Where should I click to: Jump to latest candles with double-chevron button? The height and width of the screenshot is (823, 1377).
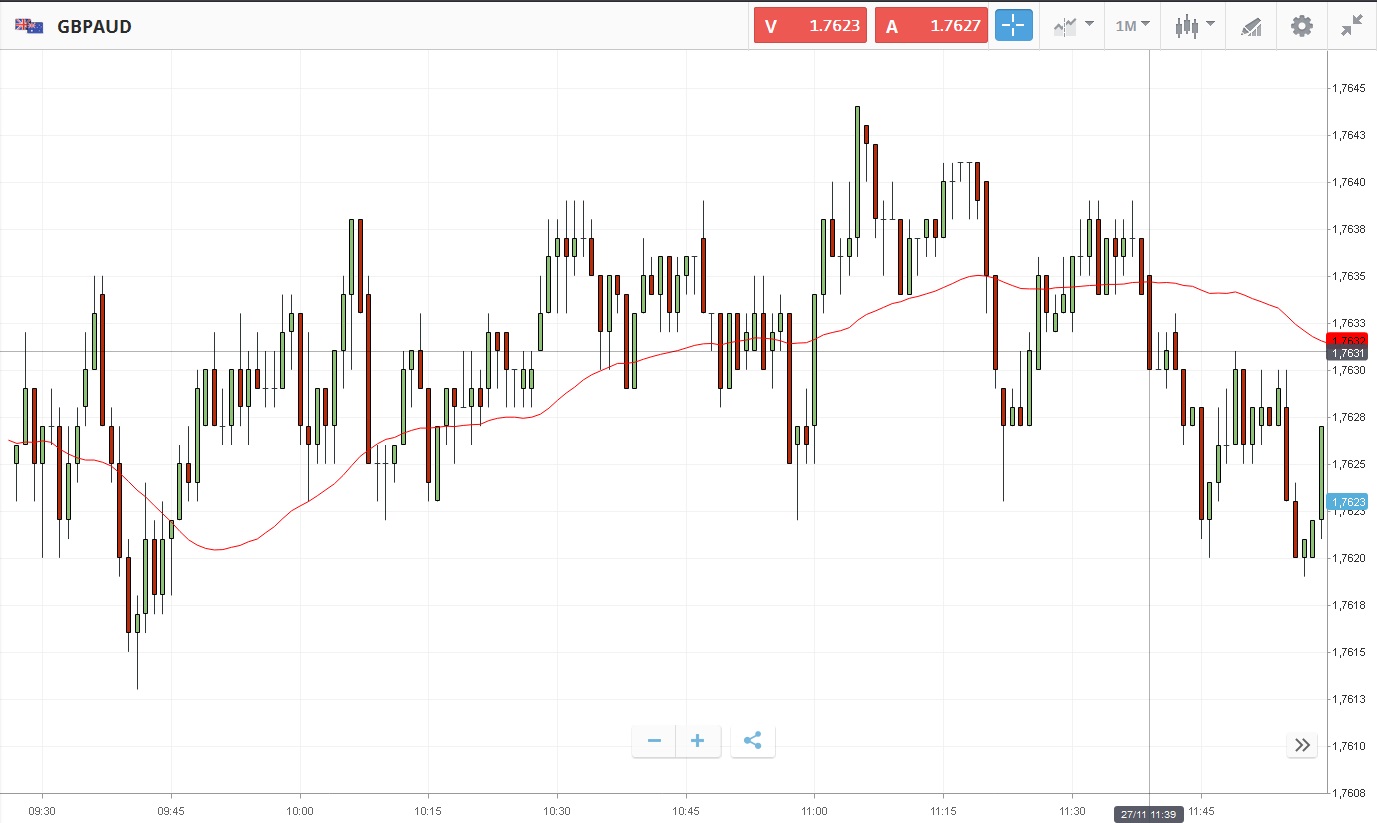[1302, 744]
